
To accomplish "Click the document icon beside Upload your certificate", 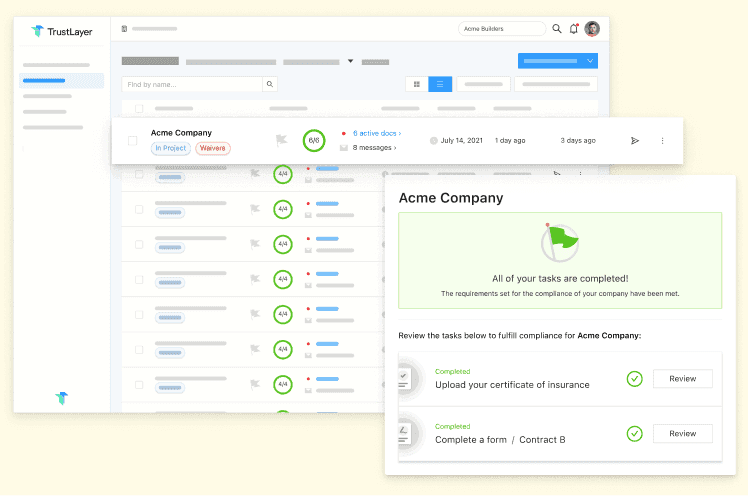I will [x=405, y=380].
